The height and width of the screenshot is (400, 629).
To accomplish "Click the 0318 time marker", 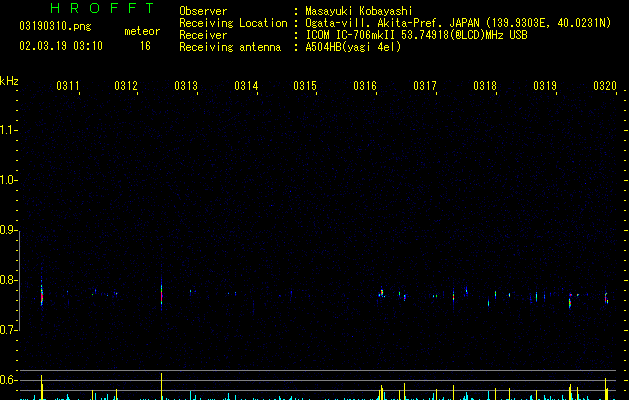I will [x=485, y=86].
